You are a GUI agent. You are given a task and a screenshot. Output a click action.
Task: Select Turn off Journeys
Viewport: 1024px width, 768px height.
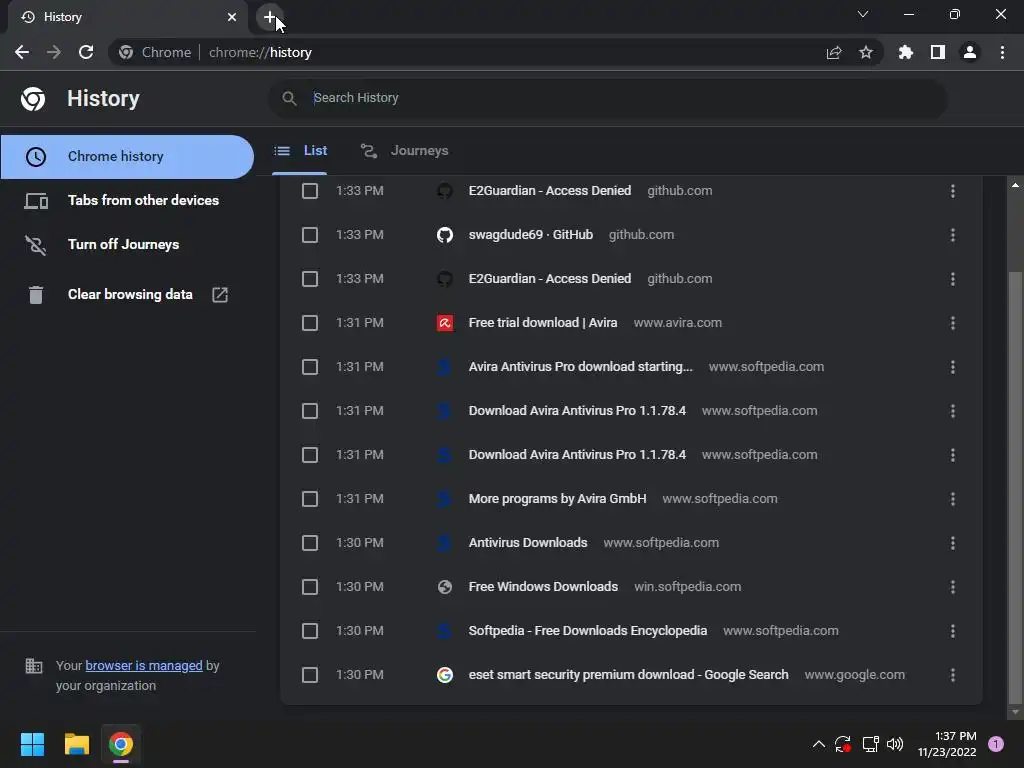[123, 244]
